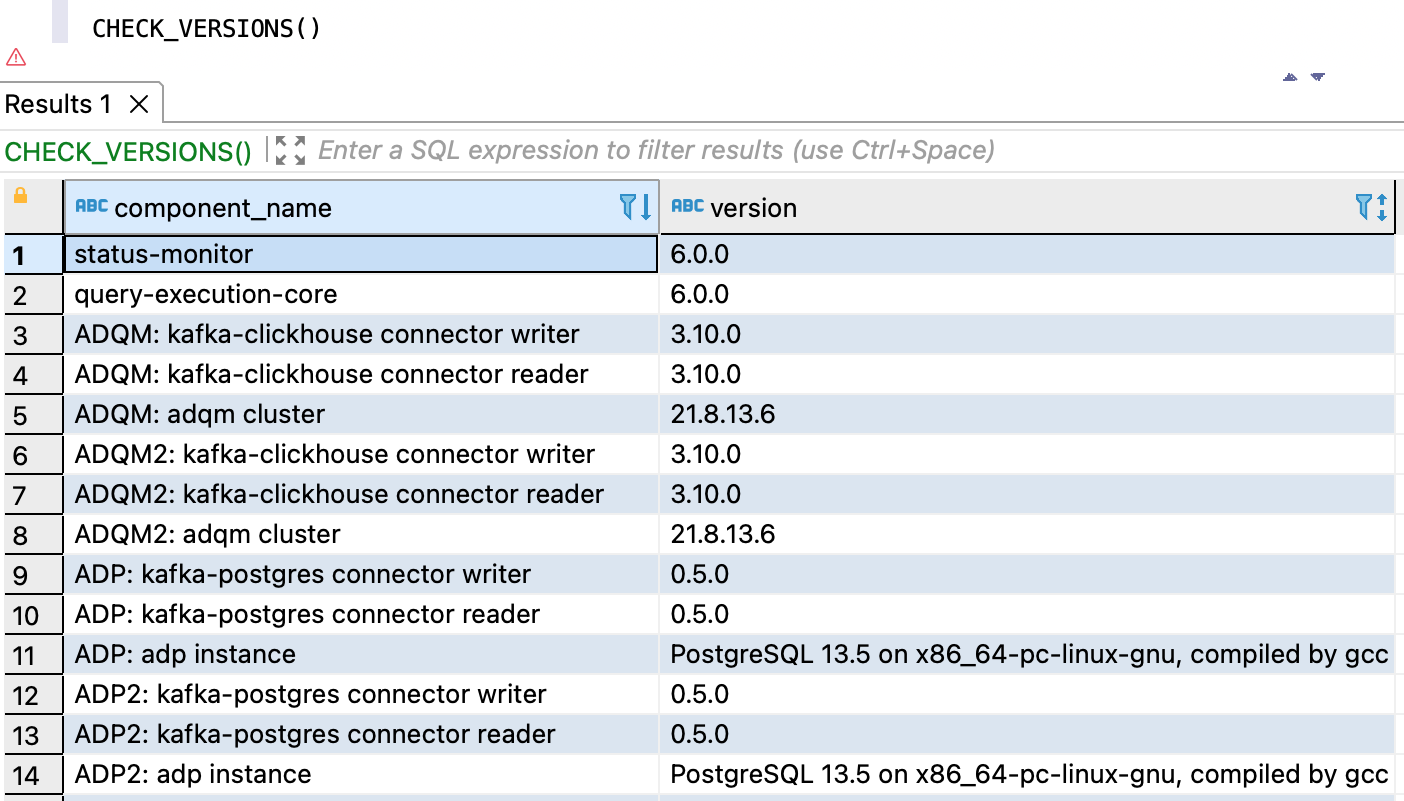Select the 'ADQM2: kafka-clickhouse connector reader' cell

tap(361, 494)
